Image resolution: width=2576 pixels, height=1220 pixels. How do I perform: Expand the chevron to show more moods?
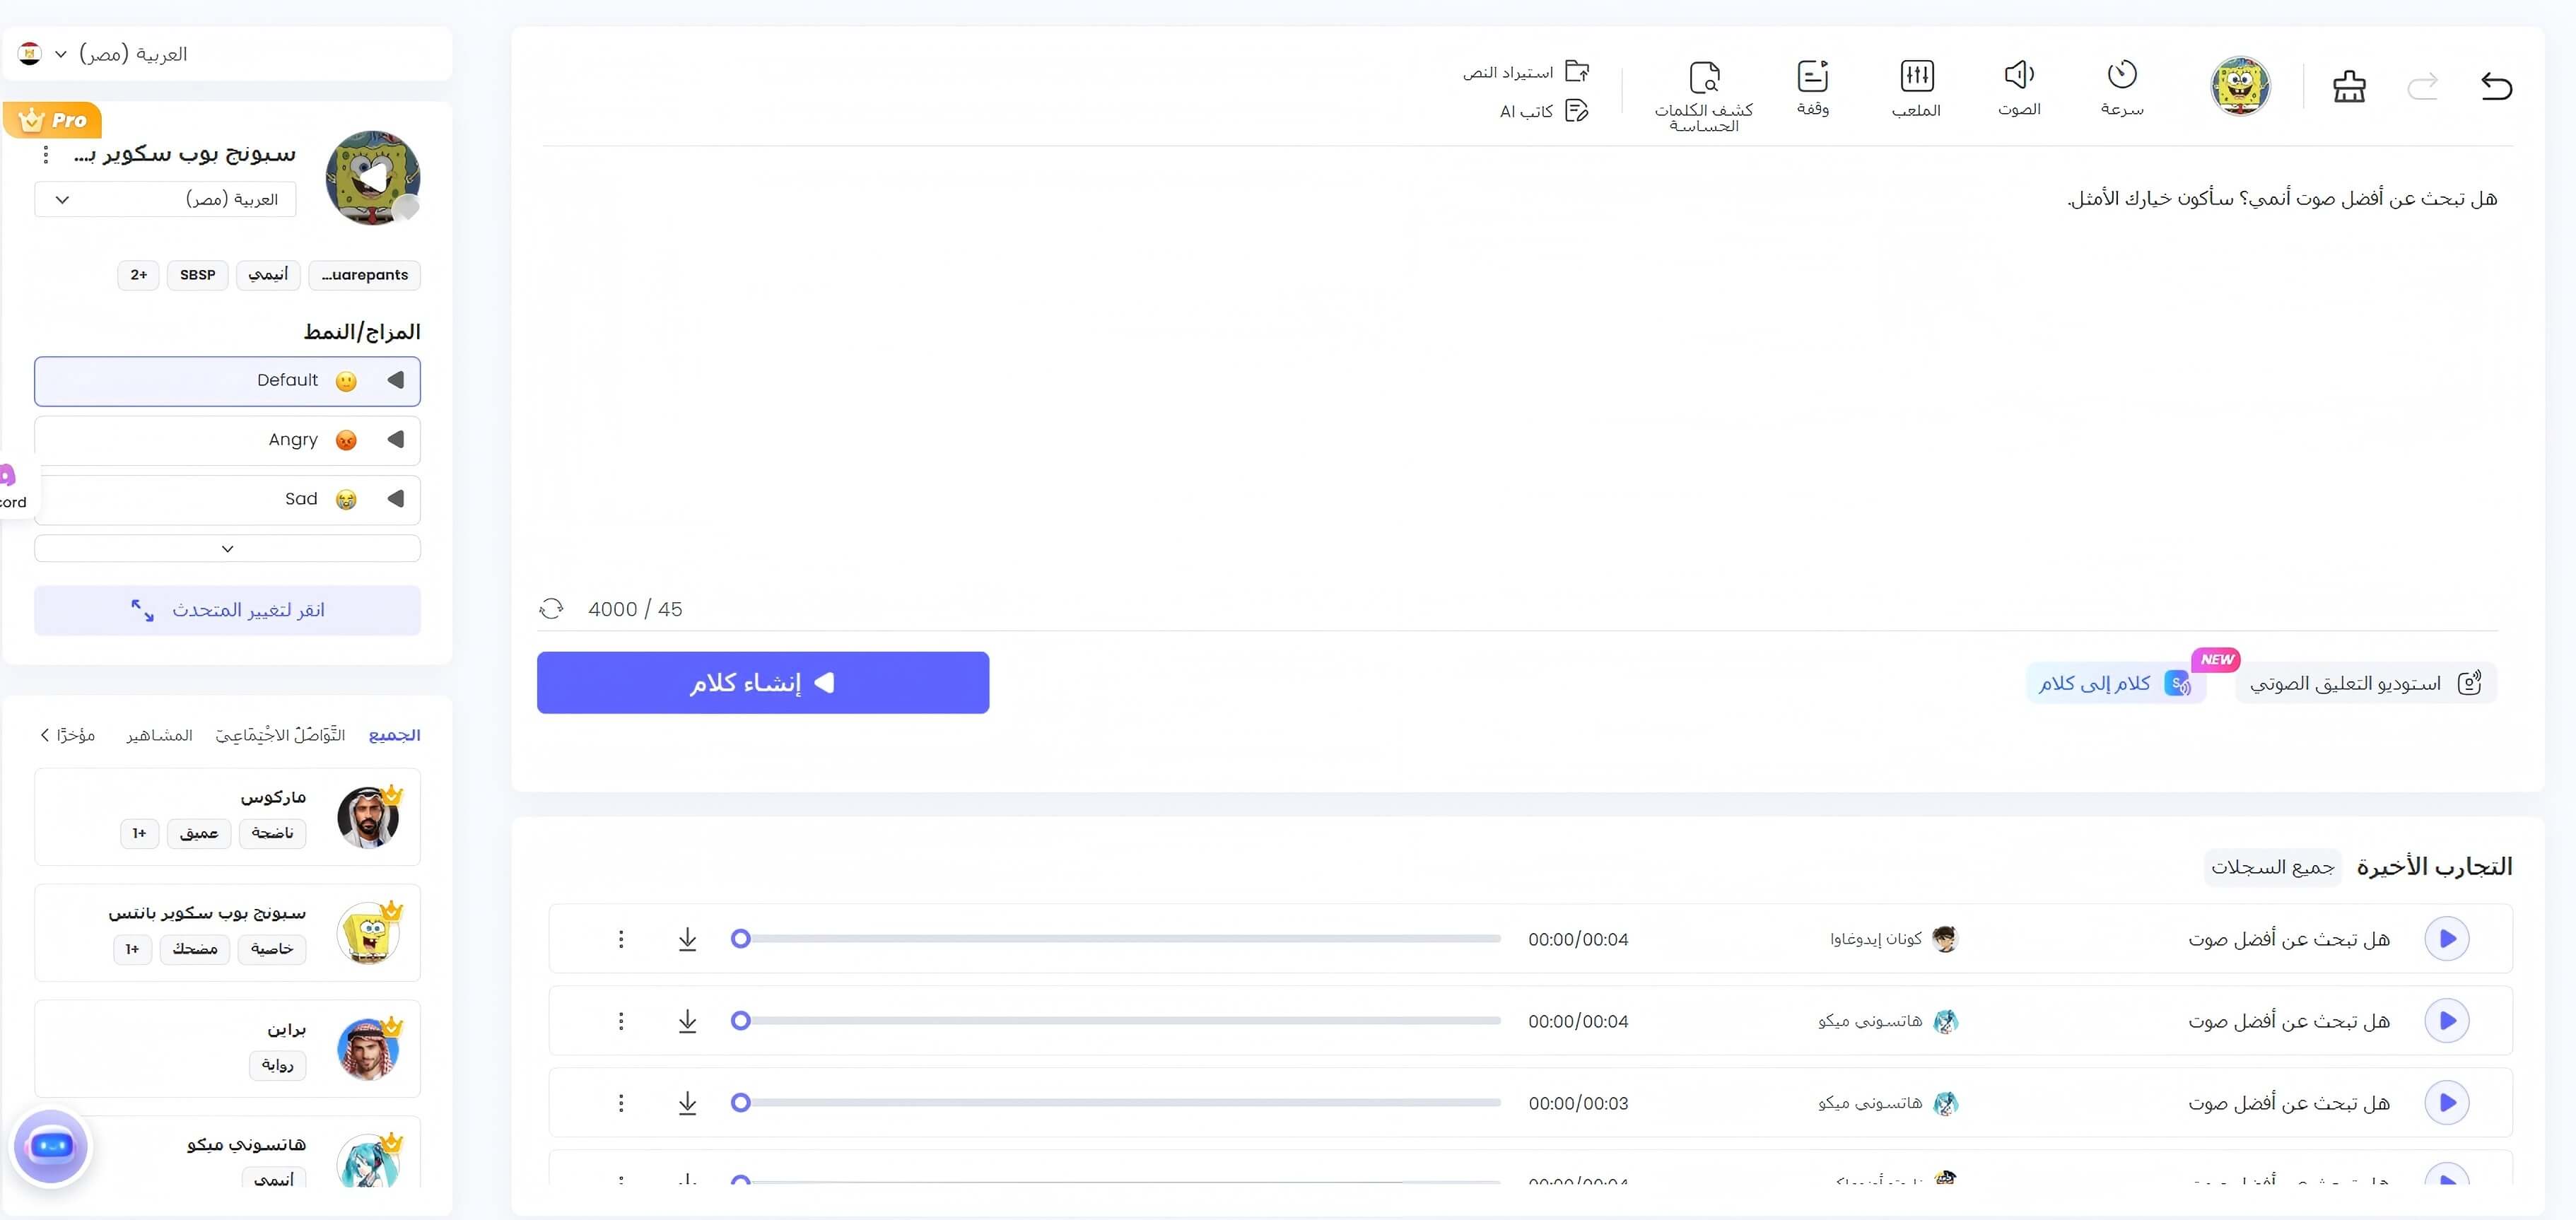coord(227,548)
